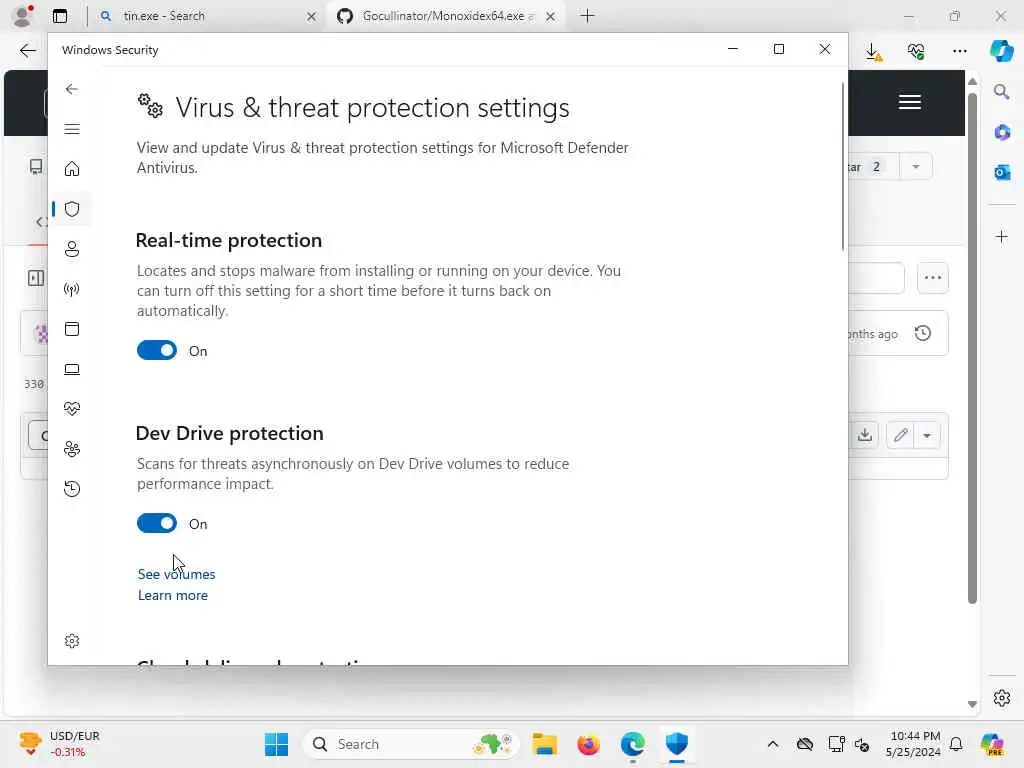This screenshot has width=1024, height=768.
Task: Expand the GitHub Star dropdown arrow
Action: [x=916, y=167]
